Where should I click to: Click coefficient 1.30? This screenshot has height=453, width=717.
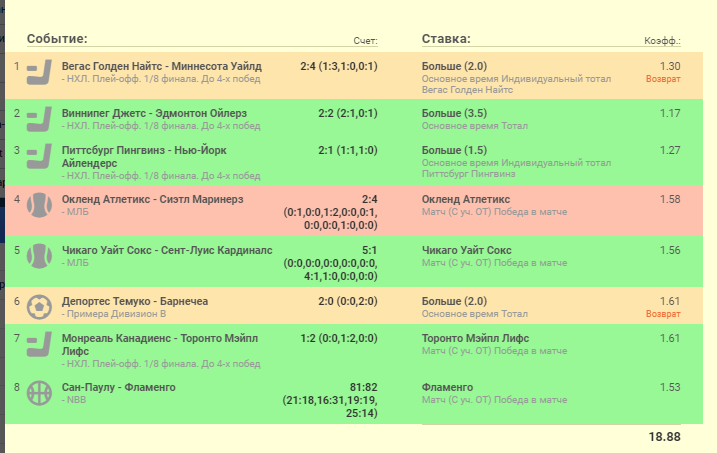pyautogui.click(x=670, y=66)
